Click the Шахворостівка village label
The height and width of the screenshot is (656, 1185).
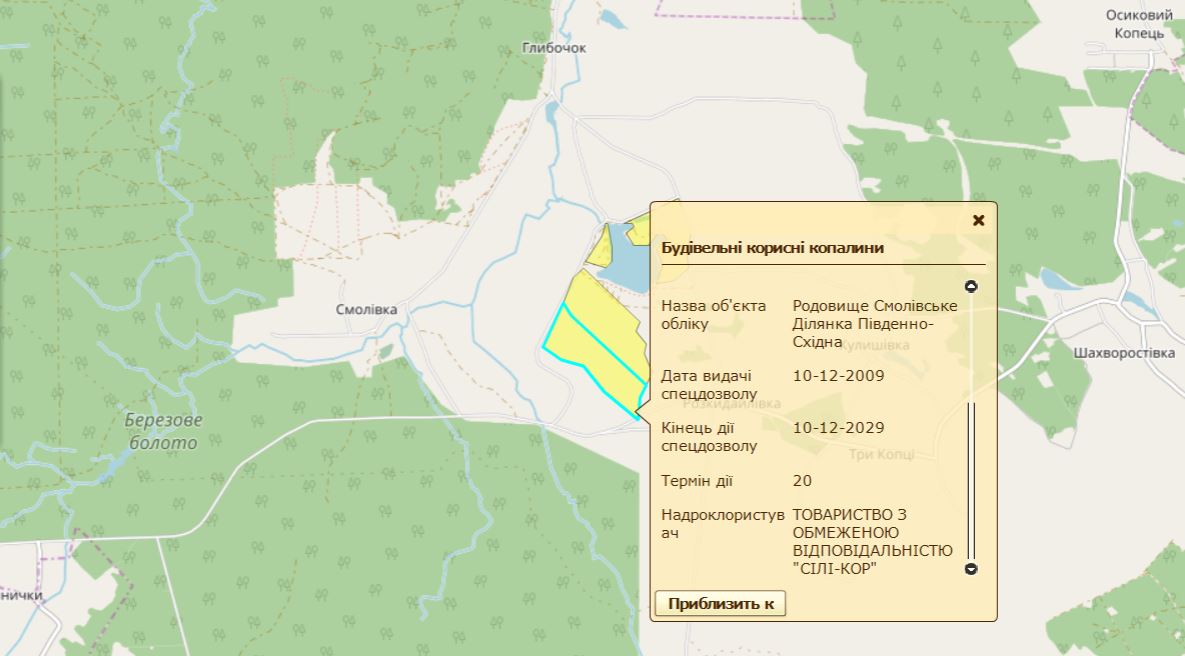coord(1123,353)
